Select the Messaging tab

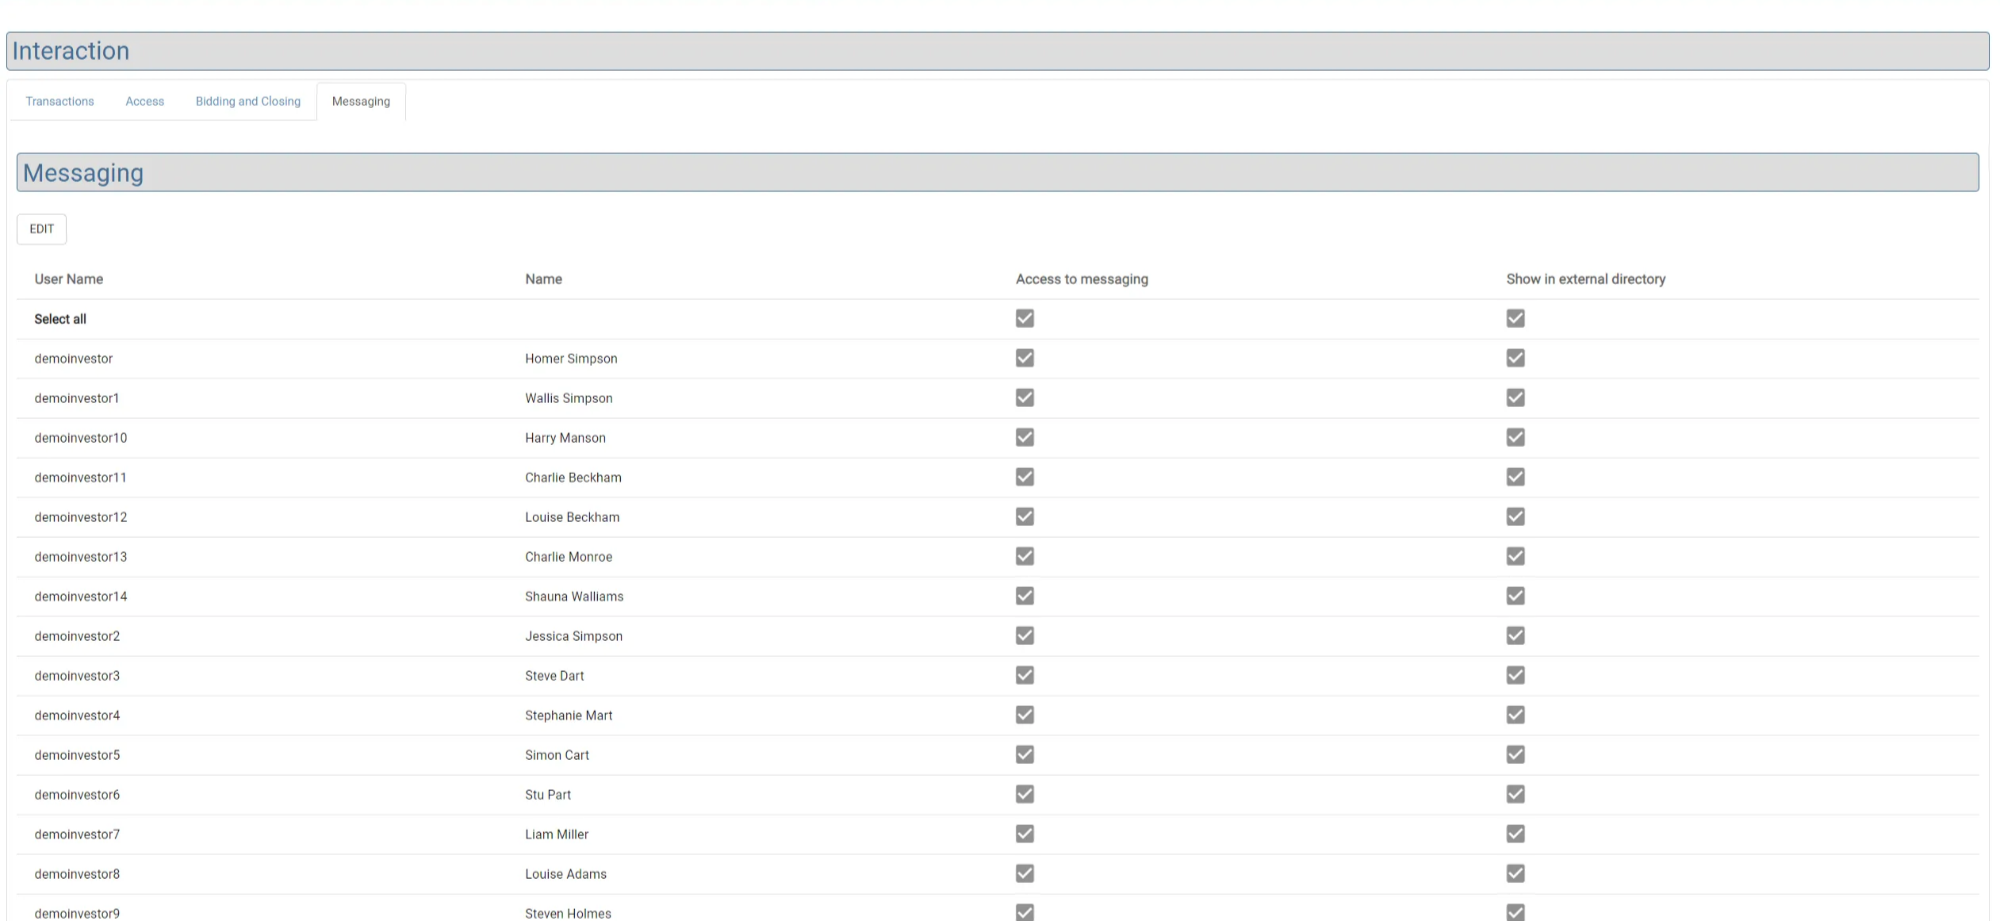(x=361, y=101)
